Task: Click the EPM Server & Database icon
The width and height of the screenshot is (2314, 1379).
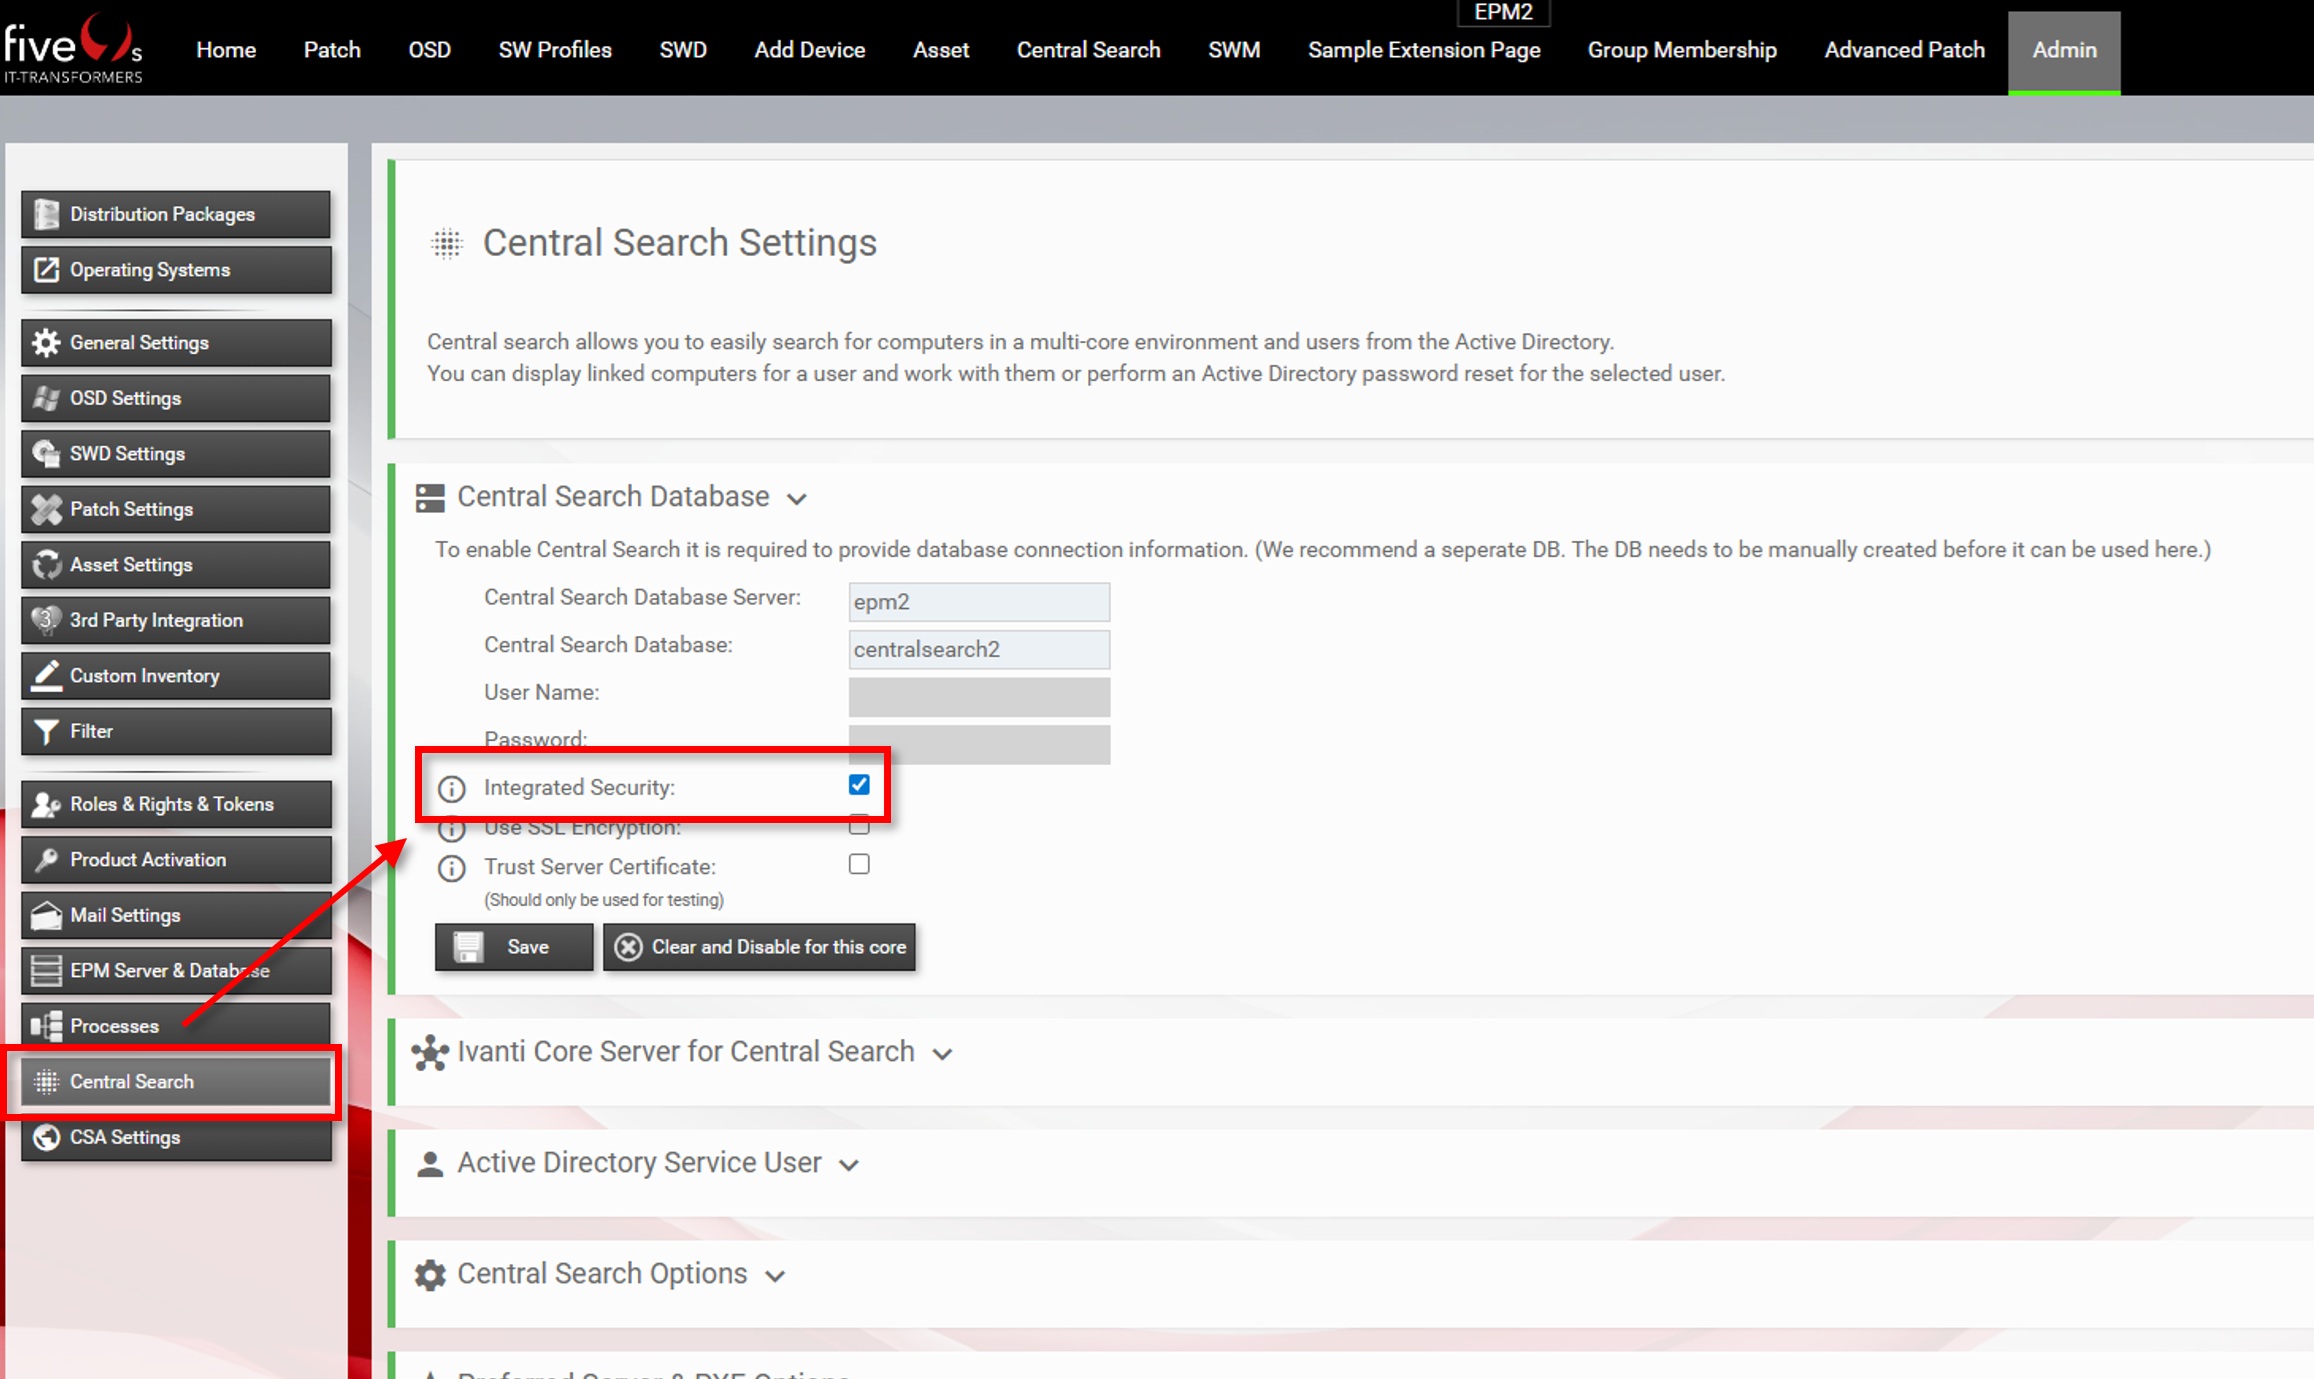Action: pos(46,971)
